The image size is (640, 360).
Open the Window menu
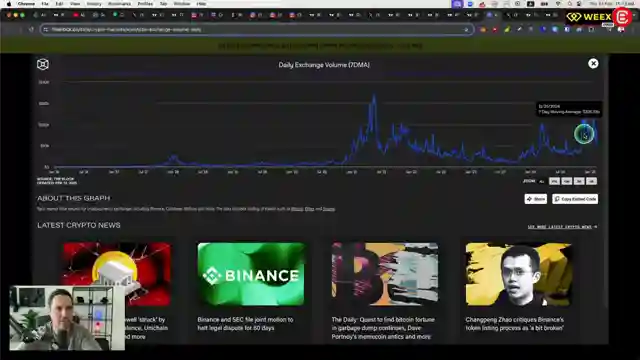(x=182, y=4)
